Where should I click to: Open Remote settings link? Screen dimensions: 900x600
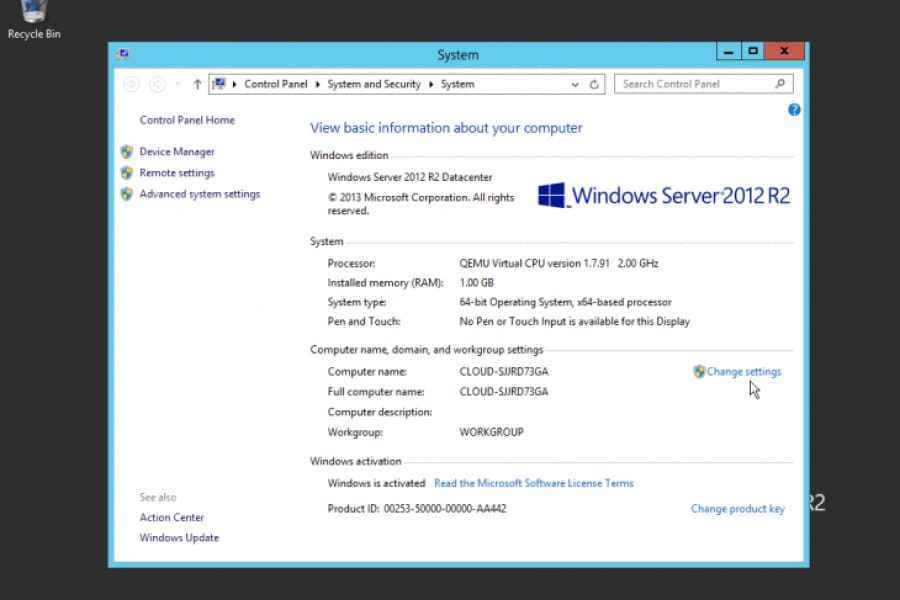coord(177,173)
